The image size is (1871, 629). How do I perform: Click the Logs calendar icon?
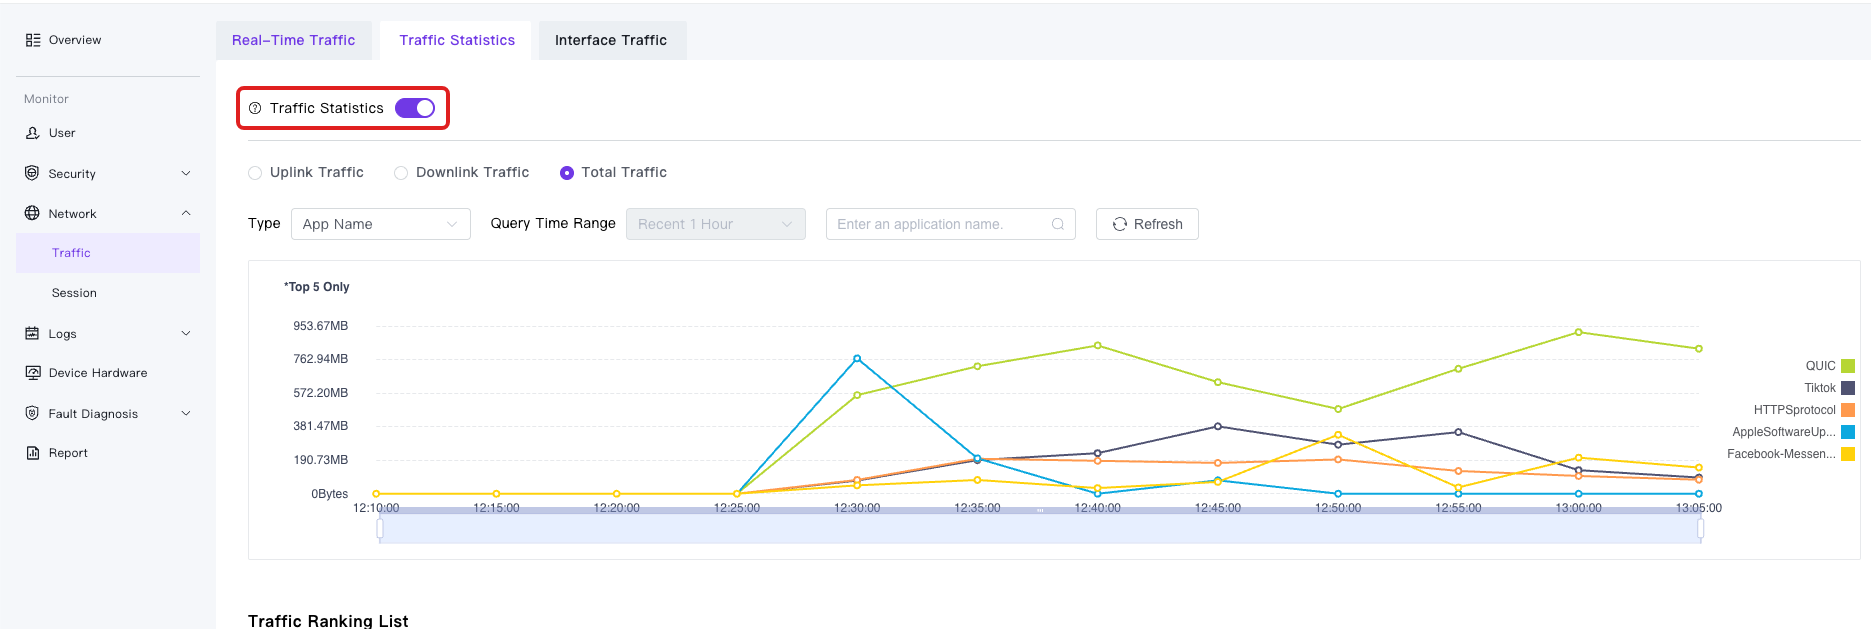click(32, 333)
